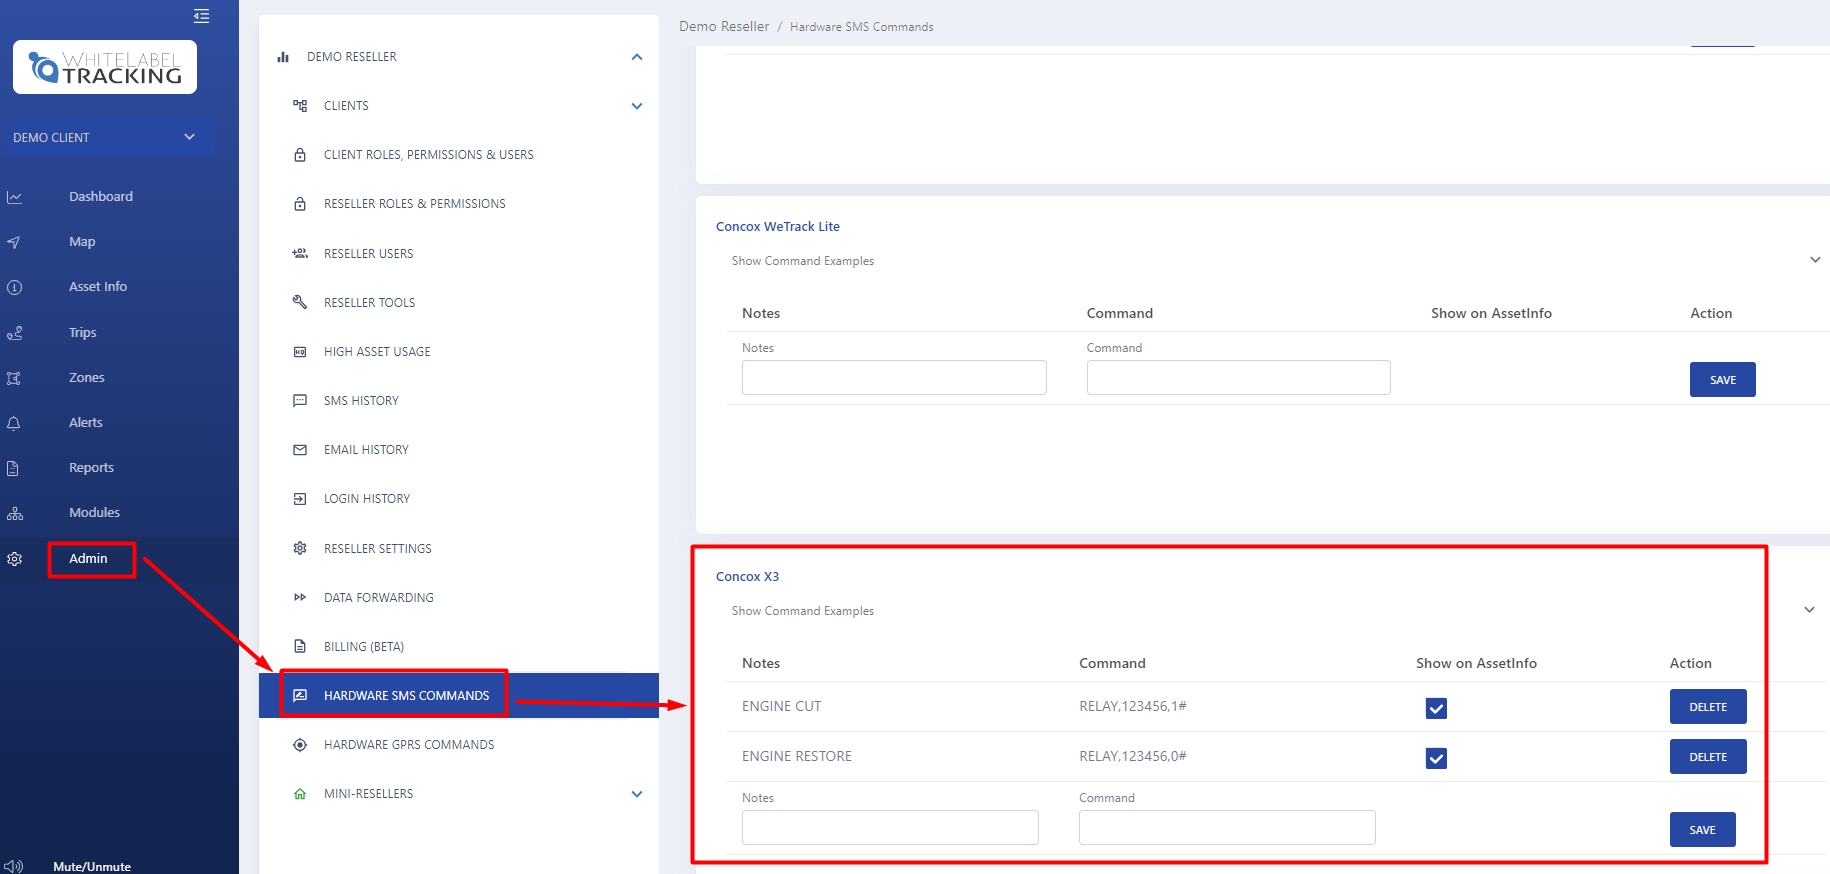
Task: Click the Clients tree icon
Action: pyautogui.click(x=300, y=105)
